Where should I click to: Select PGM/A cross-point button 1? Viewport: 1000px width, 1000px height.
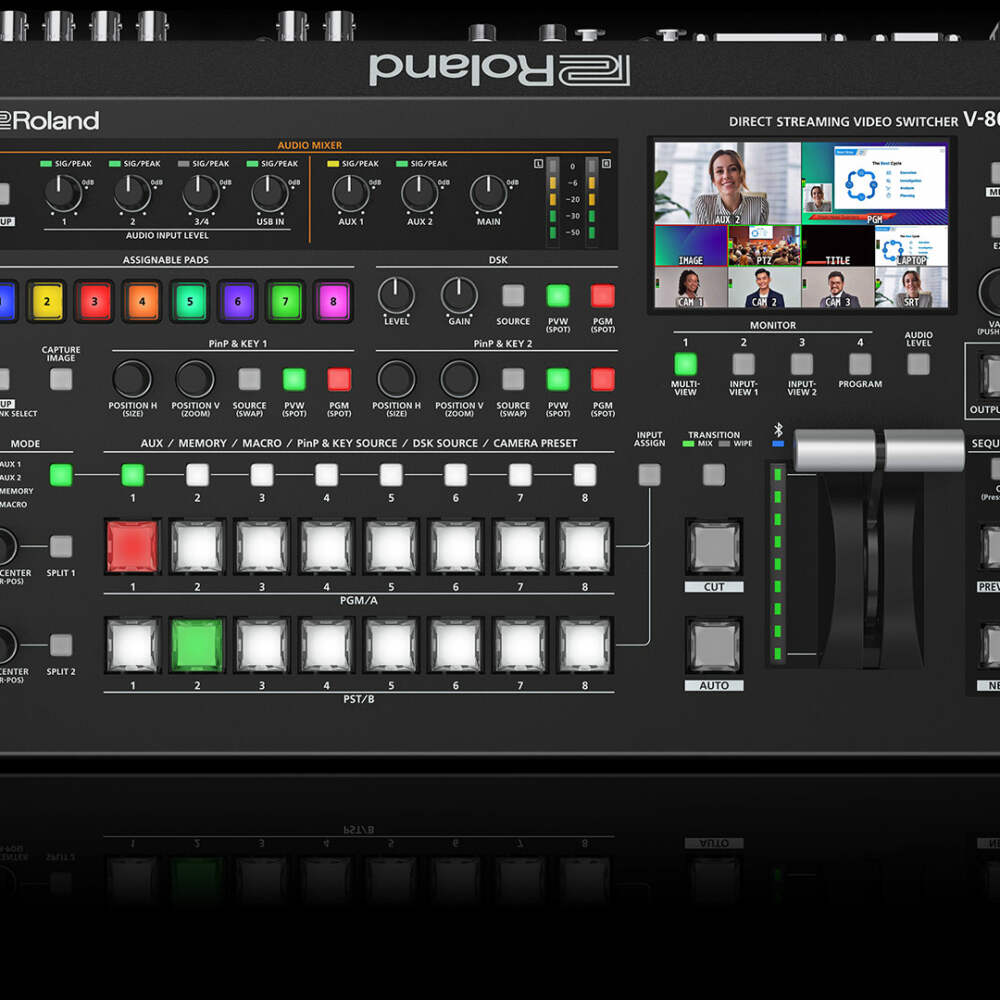tap(132, 547)
